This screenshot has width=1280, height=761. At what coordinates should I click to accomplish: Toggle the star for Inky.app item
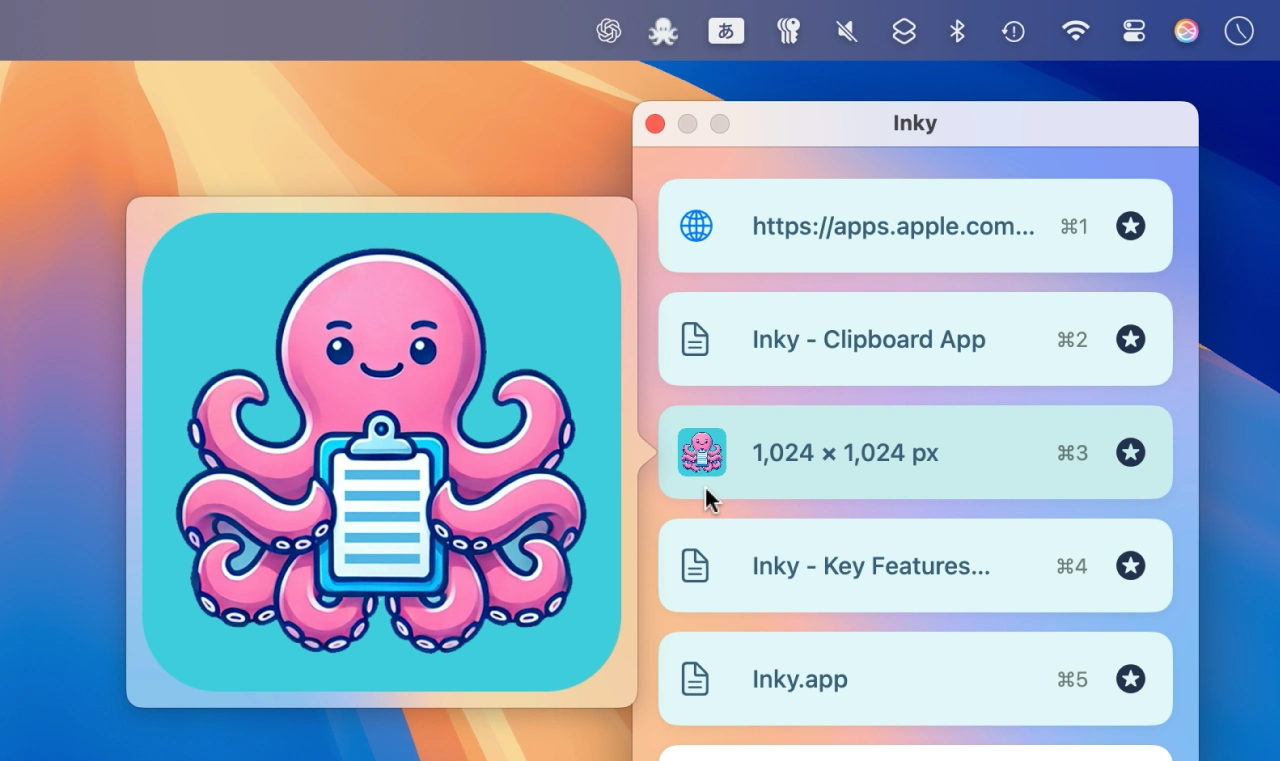point(1130,680)
